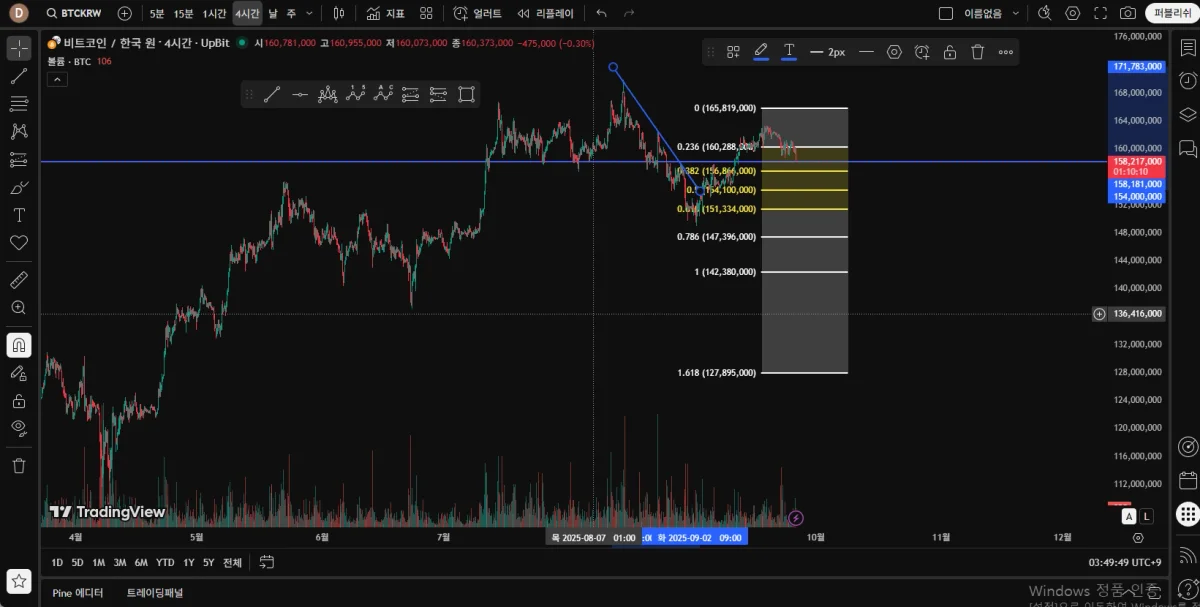Open go-to-date calendar icon
This screenshot has height=607, width=1200.
click(x=267, y=562)
